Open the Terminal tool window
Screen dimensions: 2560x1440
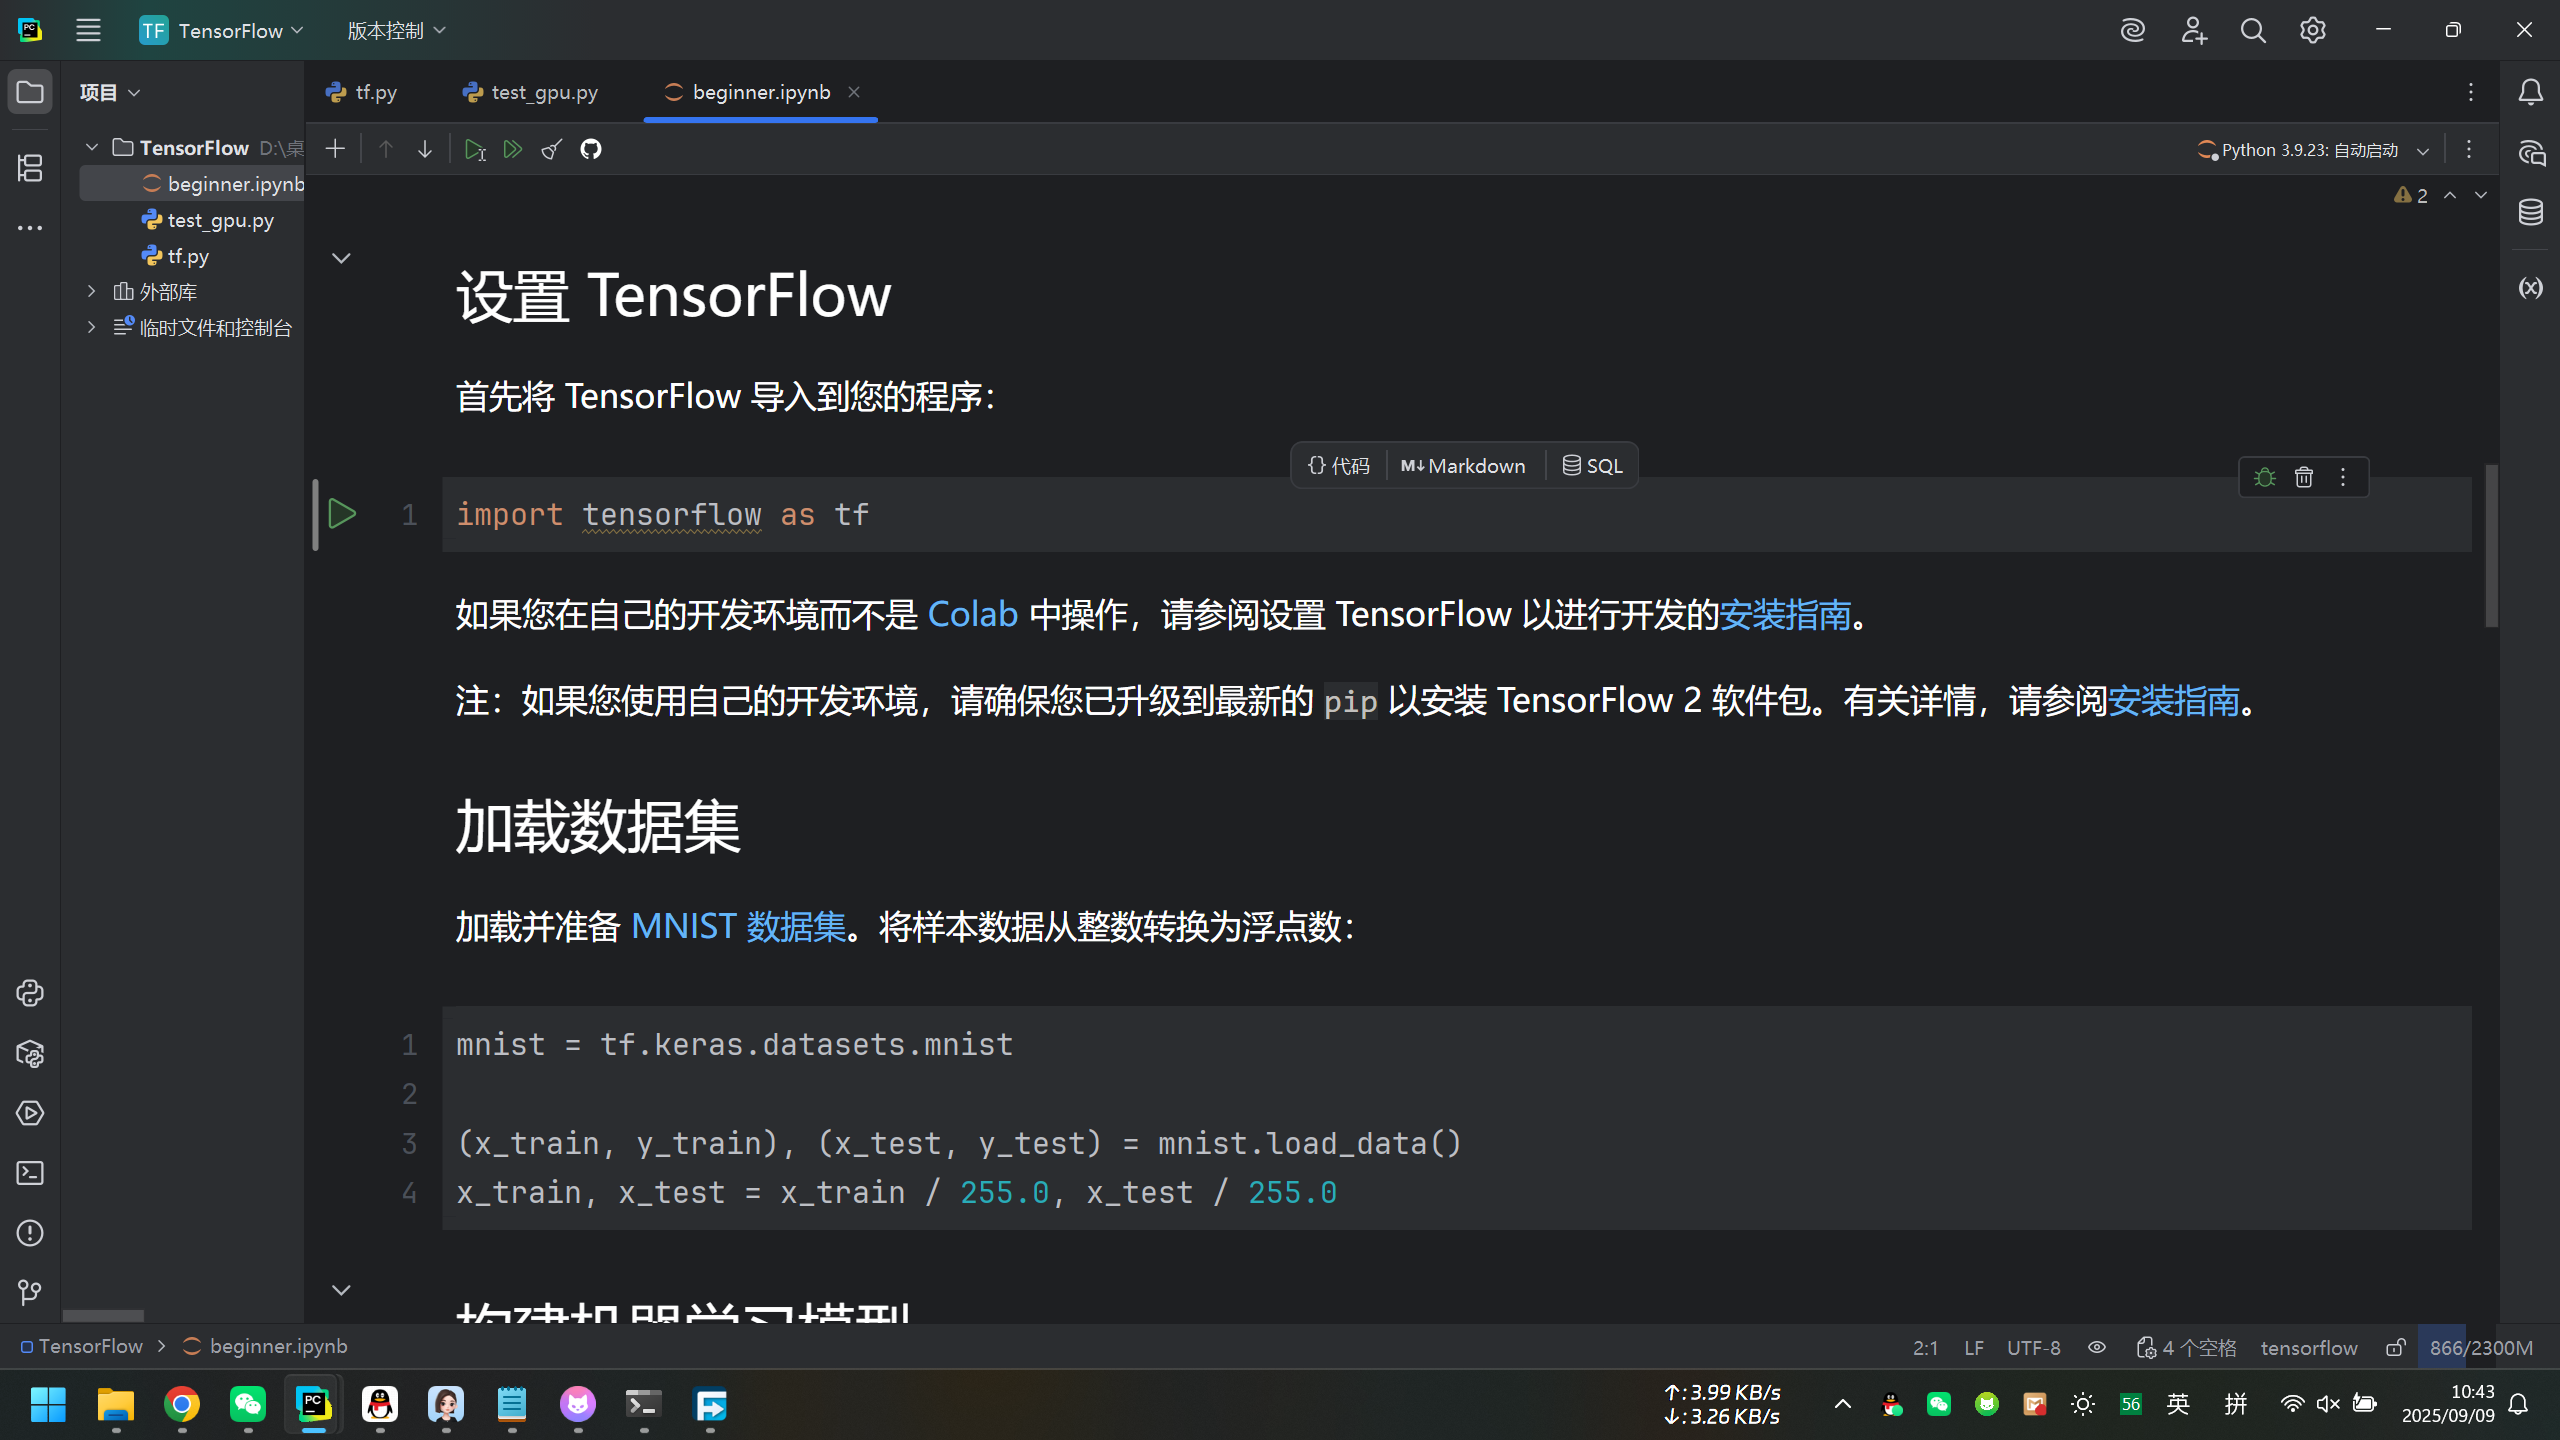point(30,1173)
